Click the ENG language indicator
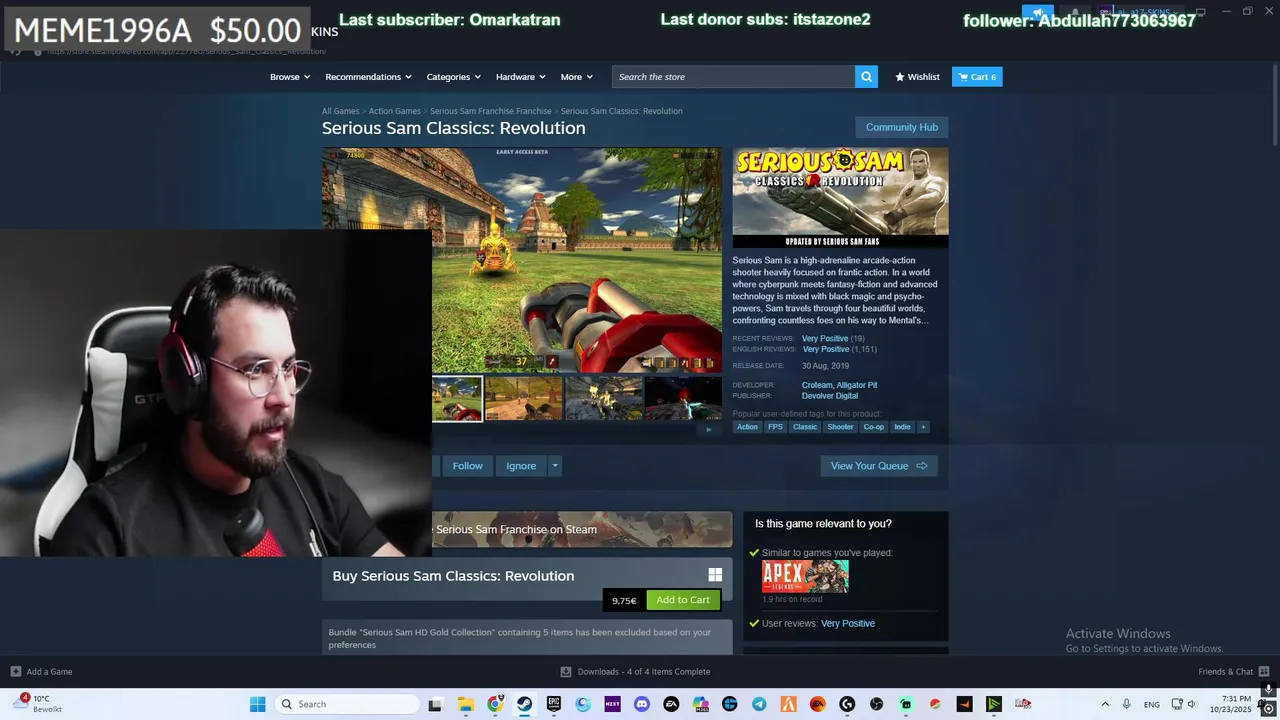This screenshot has height=720, width=1280. click(x=1151, y=704)
